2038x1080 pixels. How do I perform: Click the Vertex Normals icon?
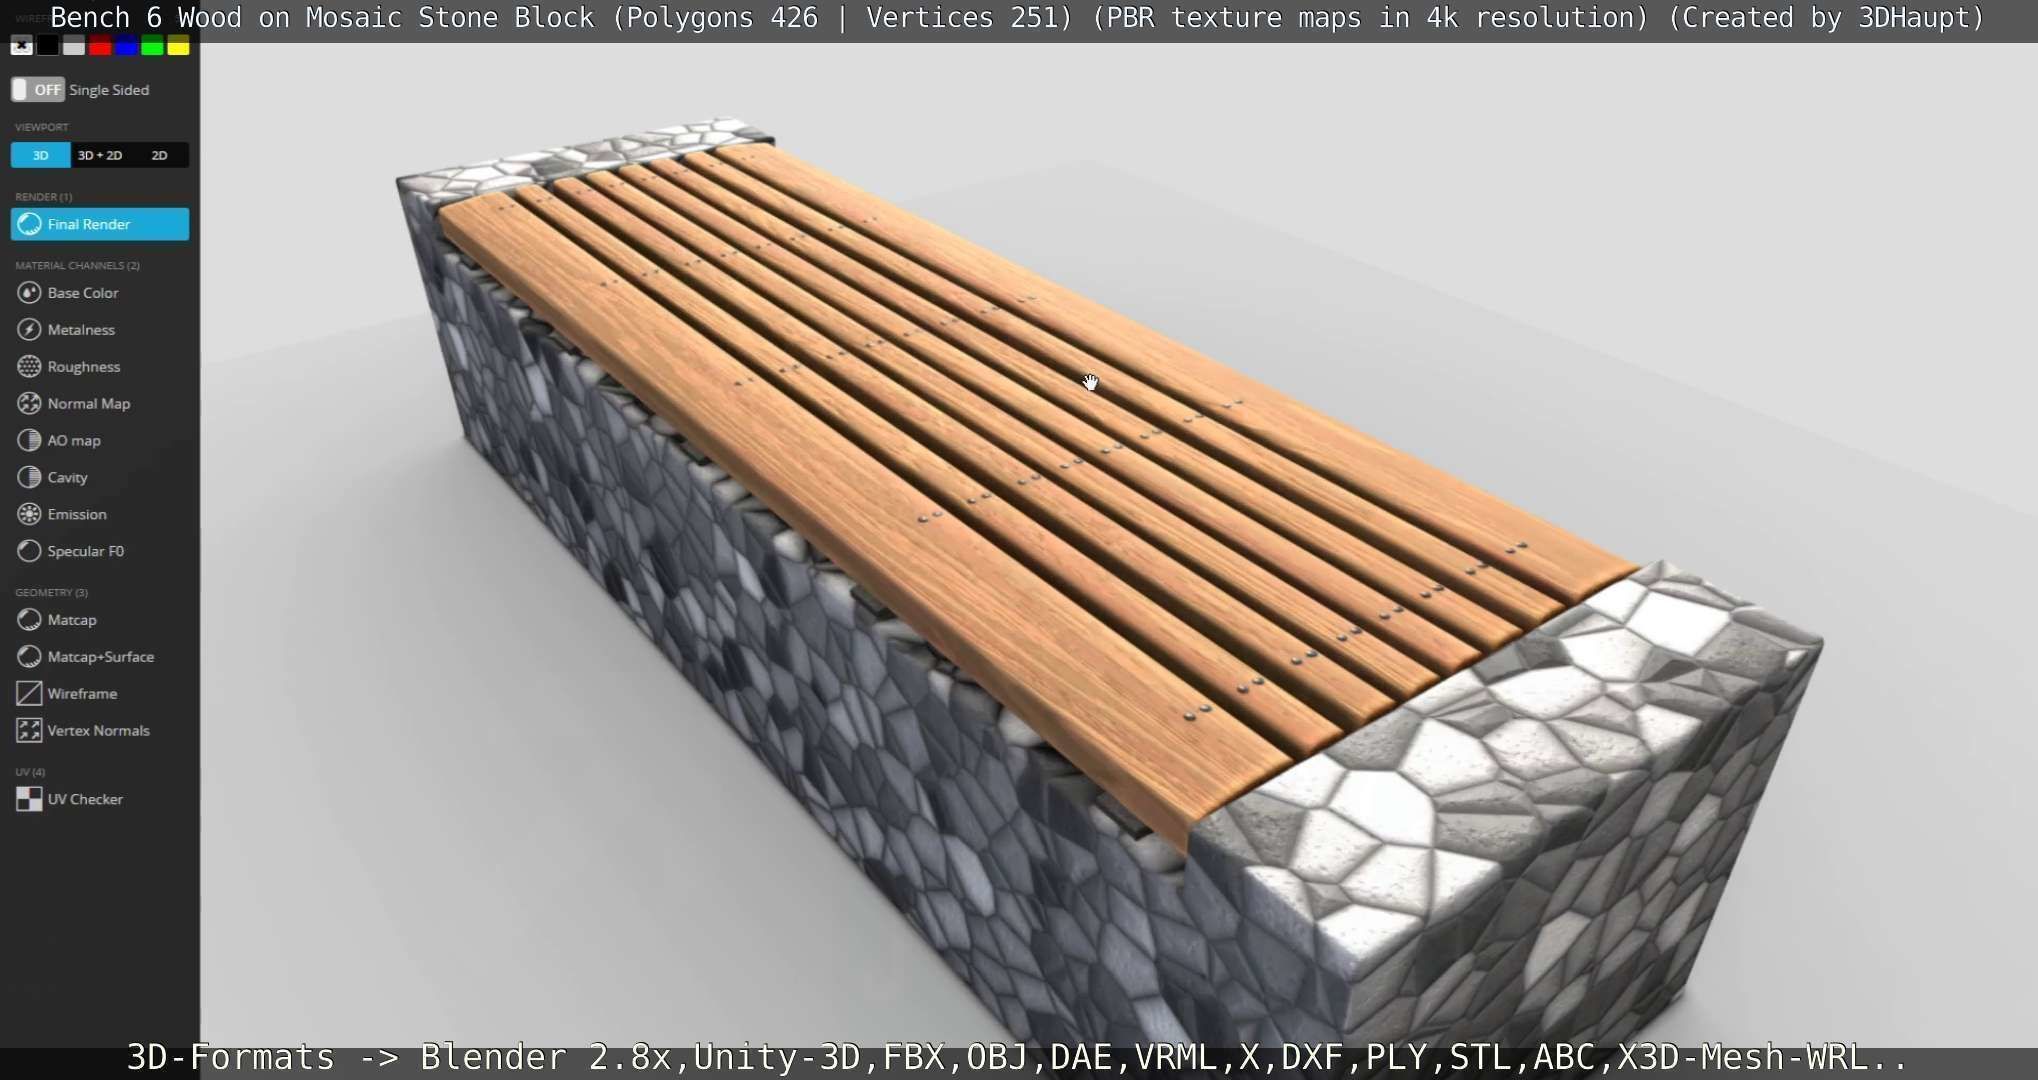click(29, 731)
